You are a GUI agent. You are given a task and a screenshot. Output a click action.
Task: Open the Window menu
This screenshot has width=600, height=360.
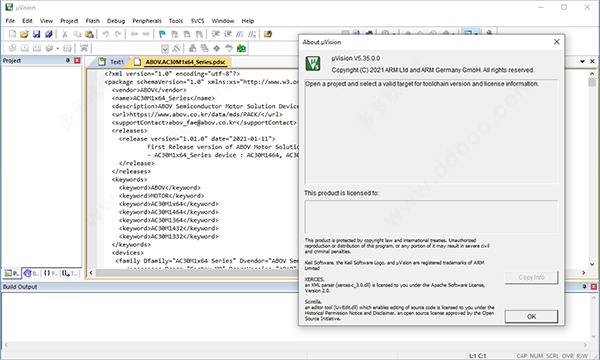coord(223,21)
